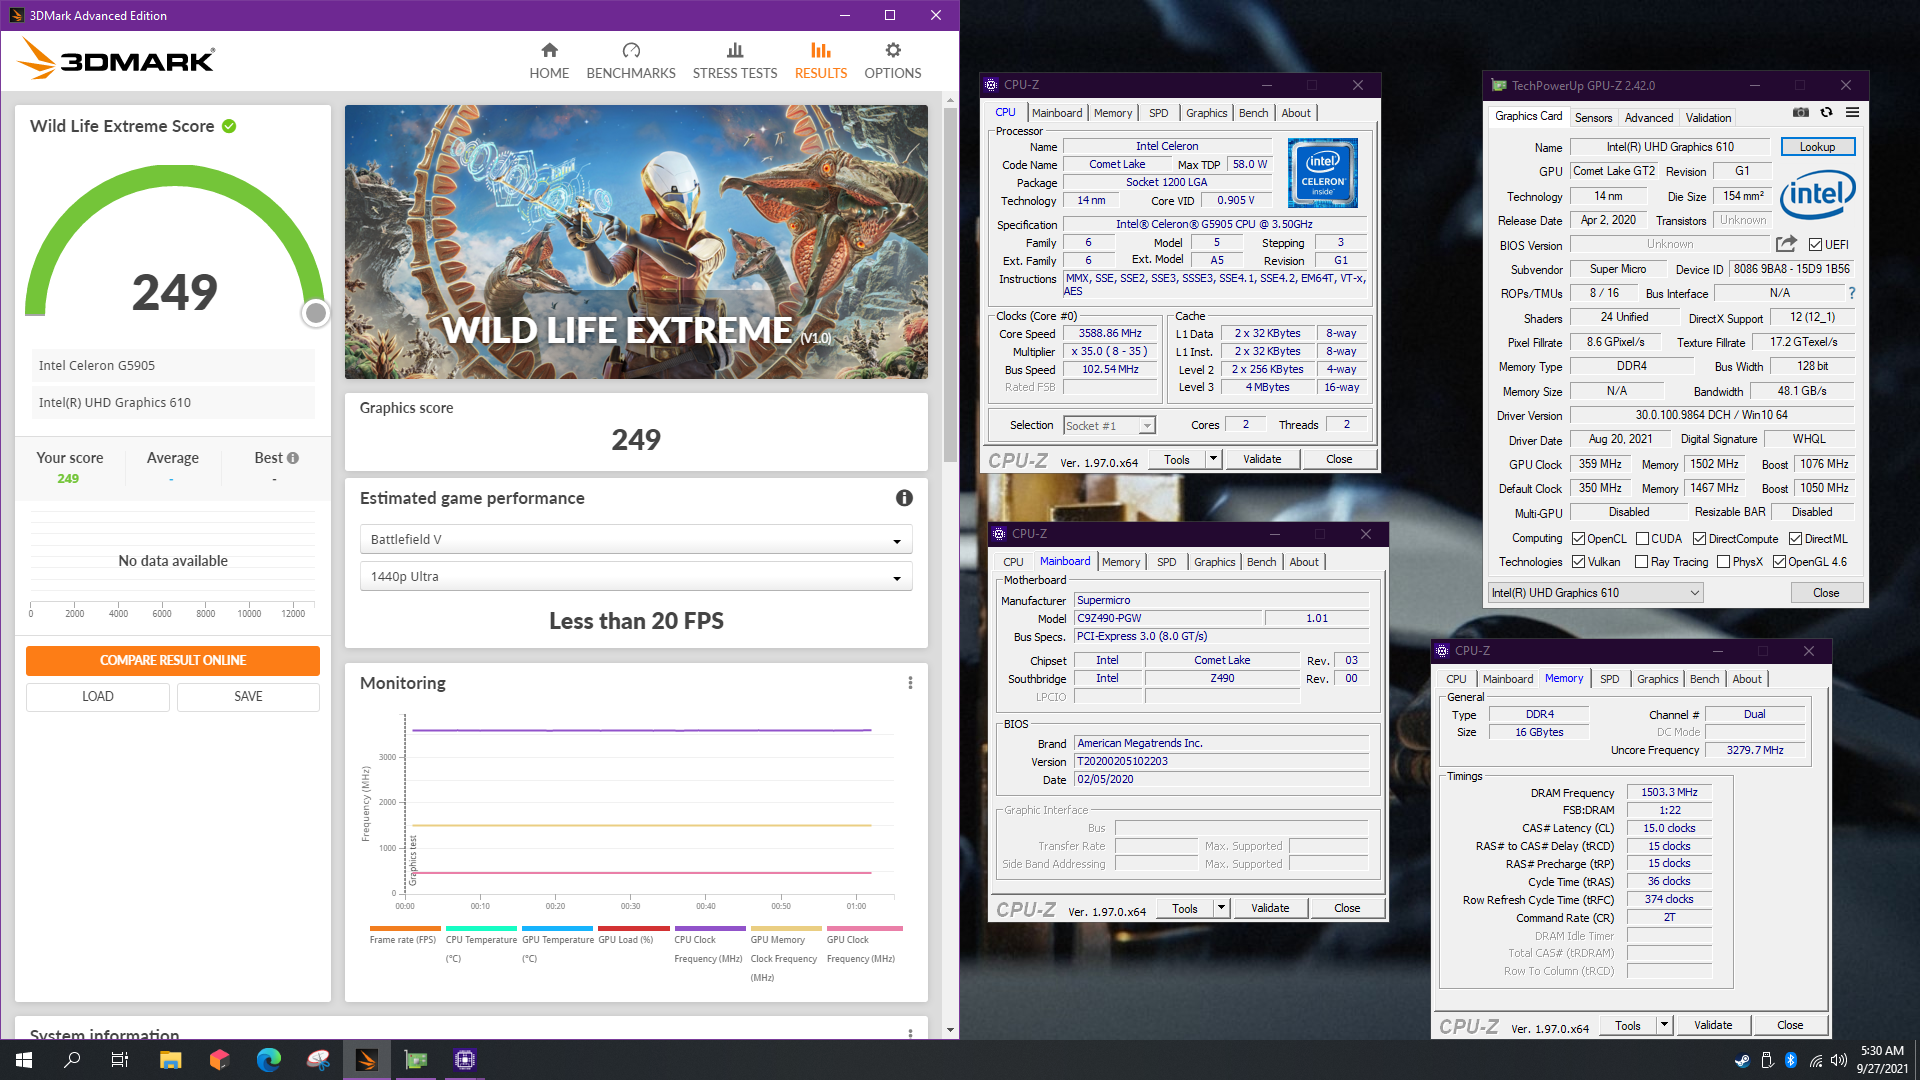Toggle the DirectCompute checkbox

point(1699,539)
